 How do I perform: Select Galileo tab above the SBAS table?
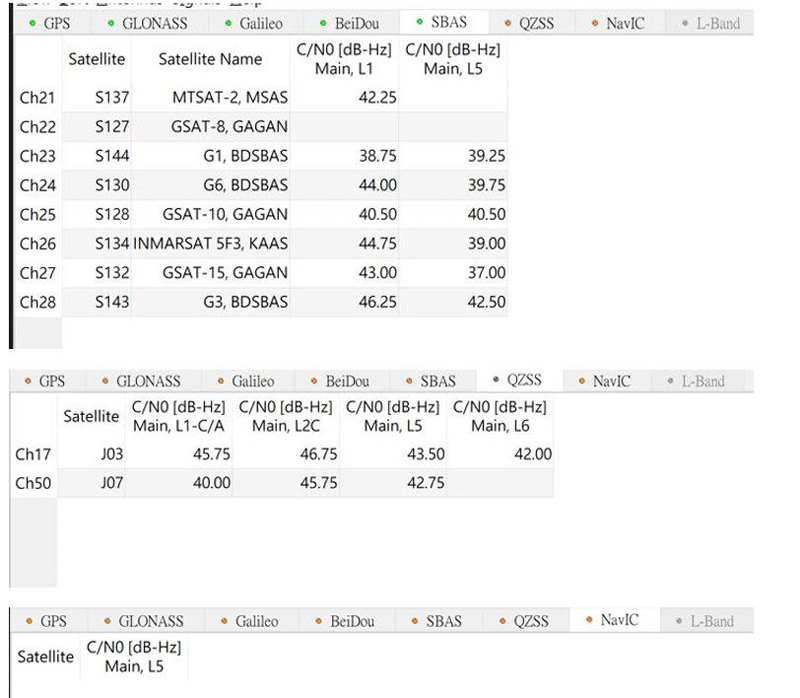point(255,23)
